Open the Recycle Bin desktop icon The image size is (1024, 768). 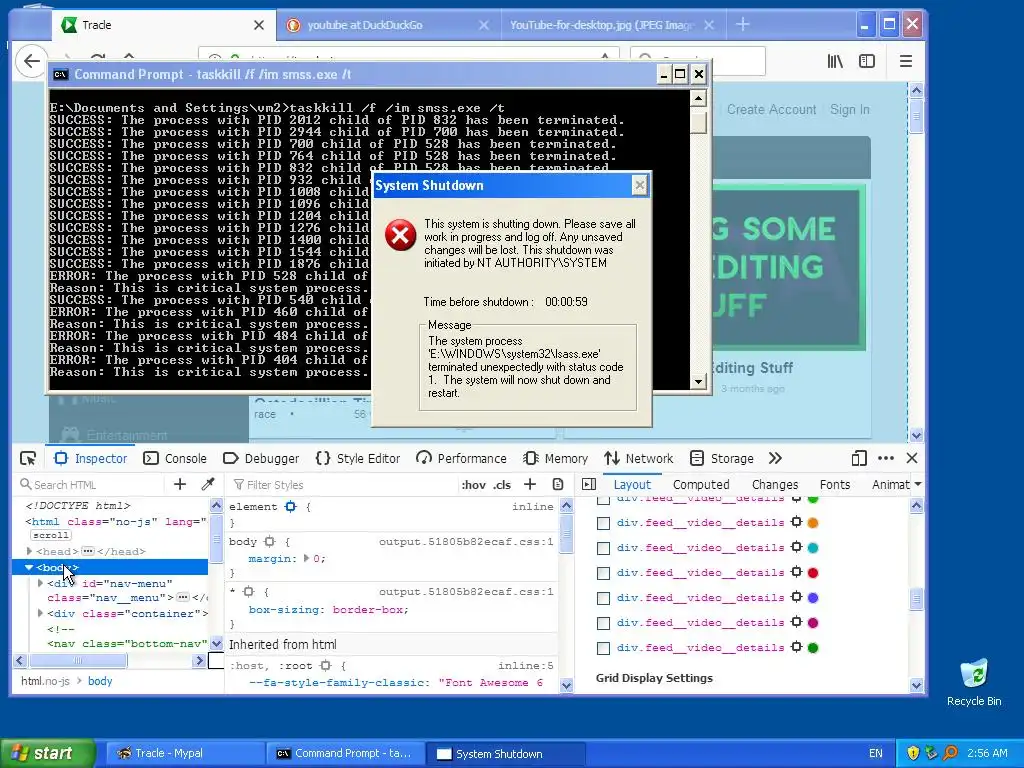tap(974, 682)
